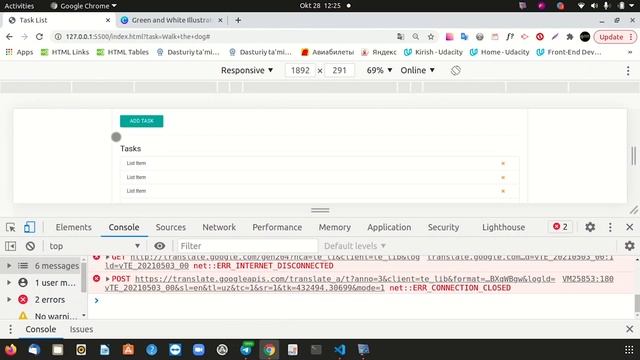Switch to the Application tab
The image size is (640, 360).
click(389, 227)
